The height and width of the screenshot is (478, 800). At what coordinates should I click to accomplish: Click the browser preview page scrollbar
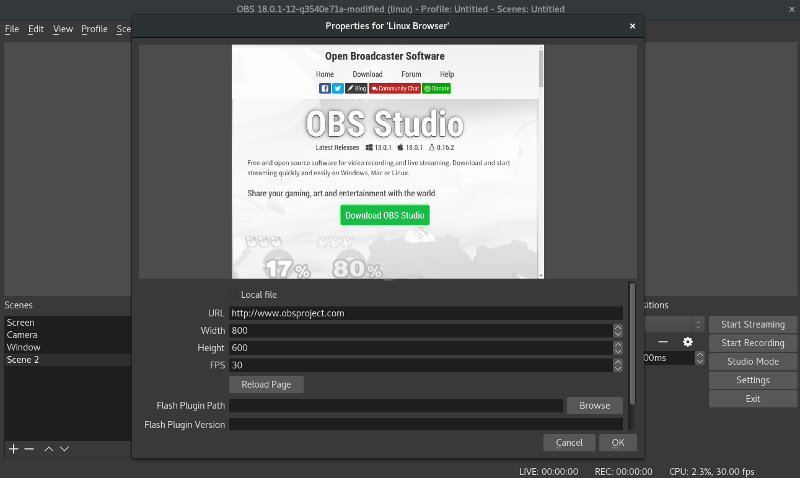[540, 67]
